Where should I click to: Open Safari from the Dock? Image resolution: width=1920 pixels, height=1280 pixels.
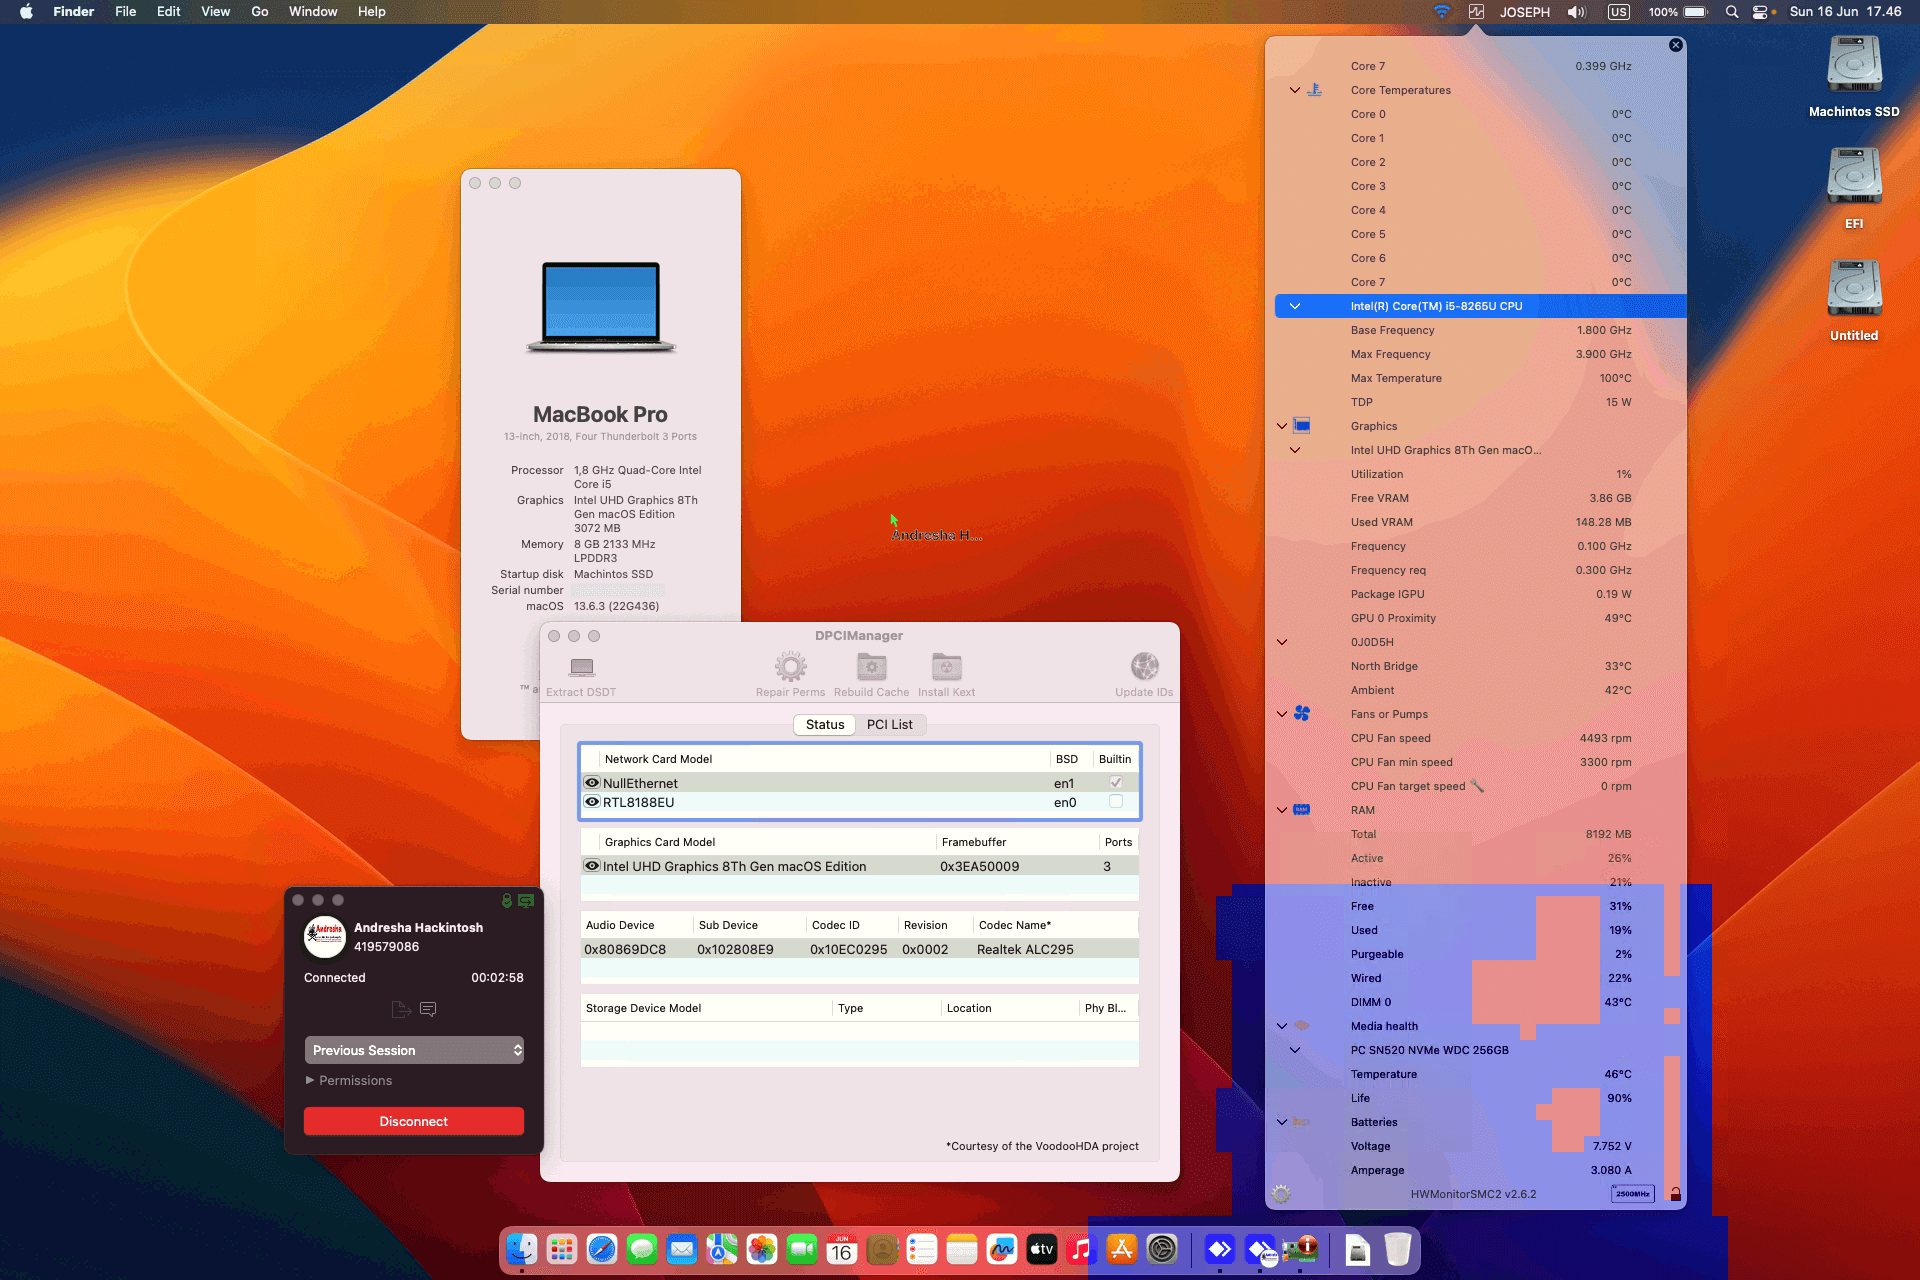[602, 1249]
